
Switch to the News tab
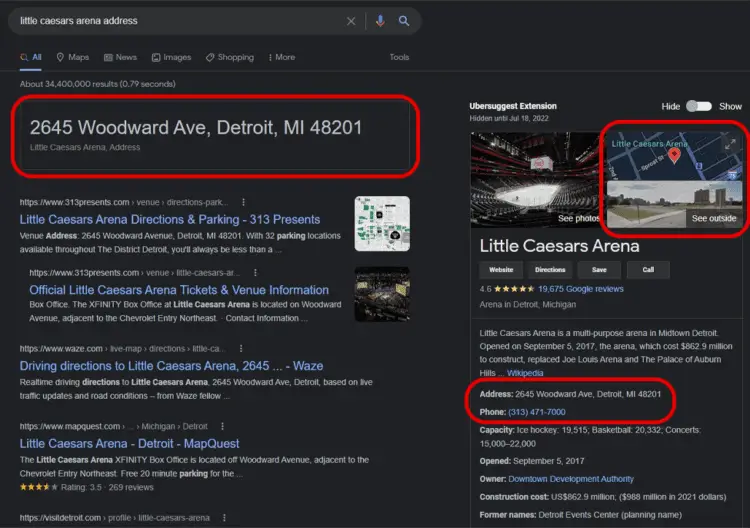pyautogui.click(x=121, y=57)
